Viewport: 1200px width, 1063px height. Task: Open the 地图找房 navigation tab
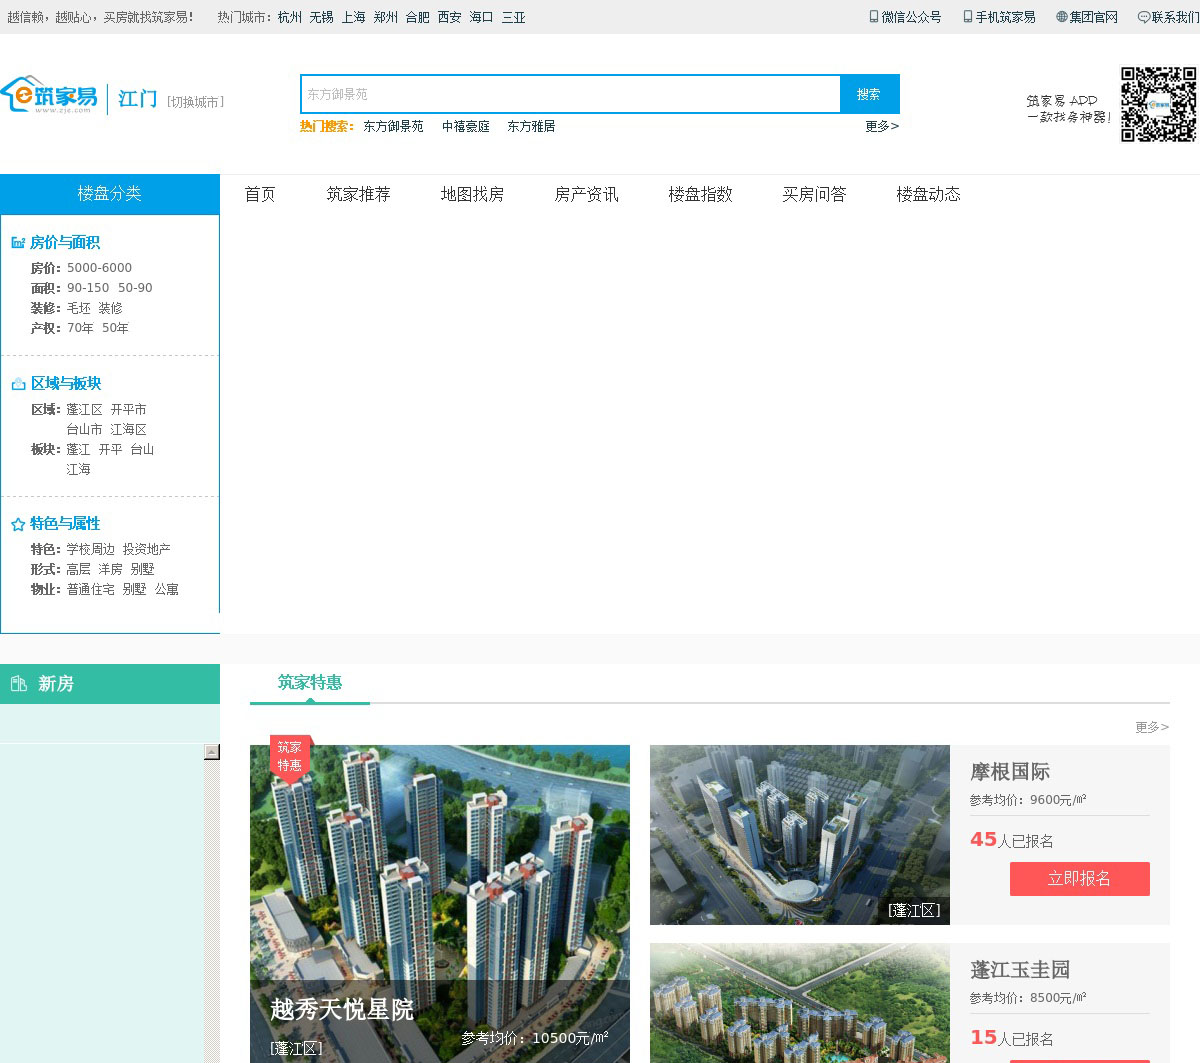[x=472, y=194]
